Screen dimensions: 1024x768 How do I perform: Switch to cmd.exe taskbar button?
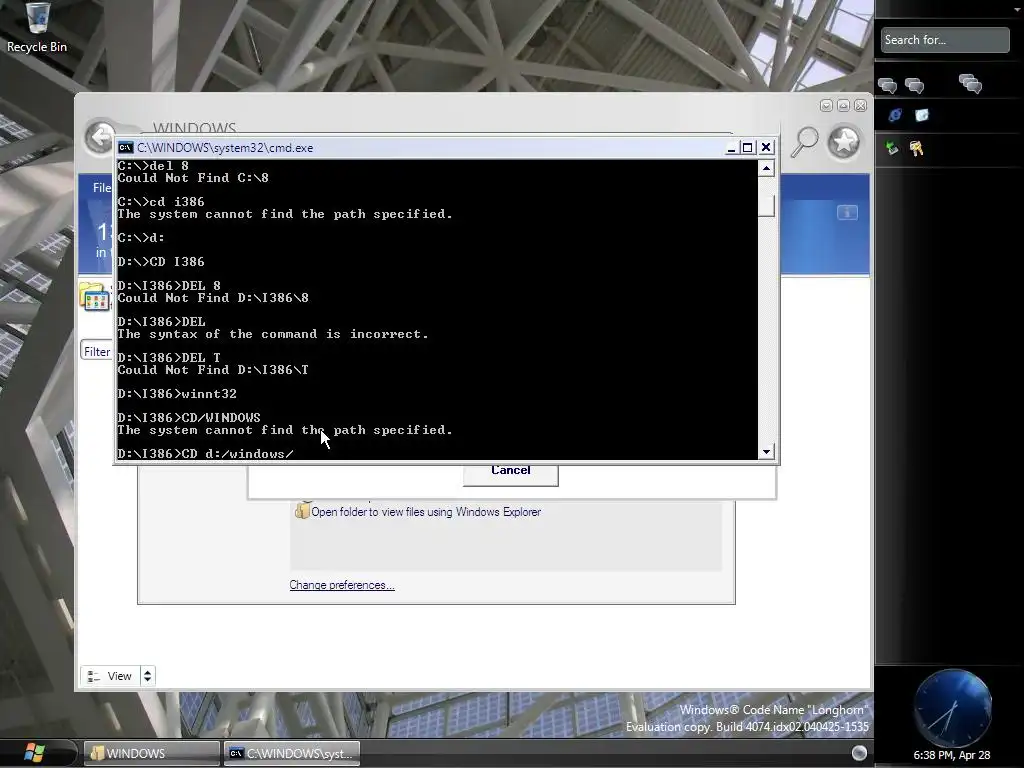[291, 753]
